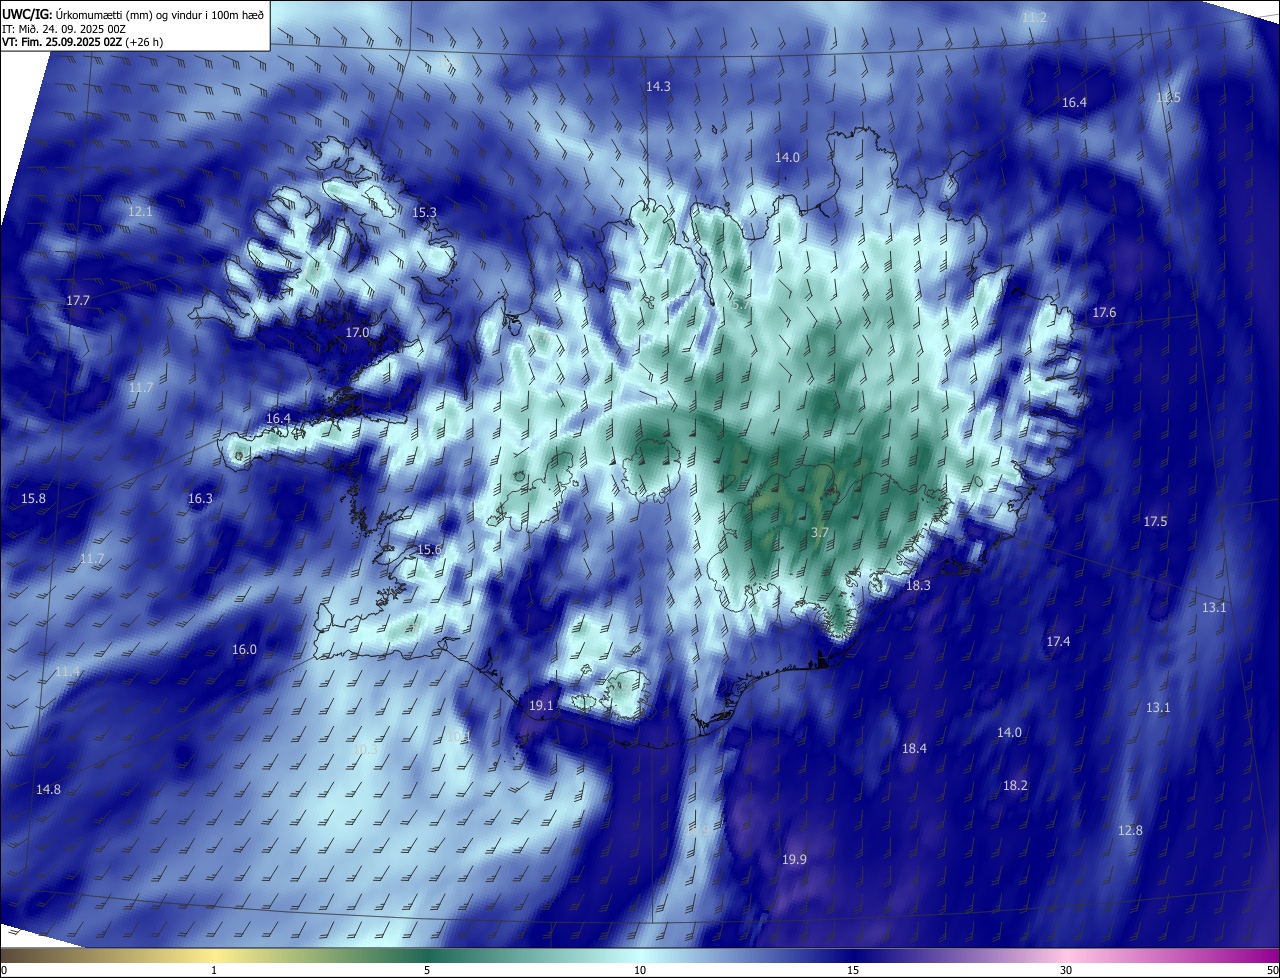Click the 11.2 value label
This screenshot has height=978, width=1280.
pyautogui.click(x=1034, y=18)
